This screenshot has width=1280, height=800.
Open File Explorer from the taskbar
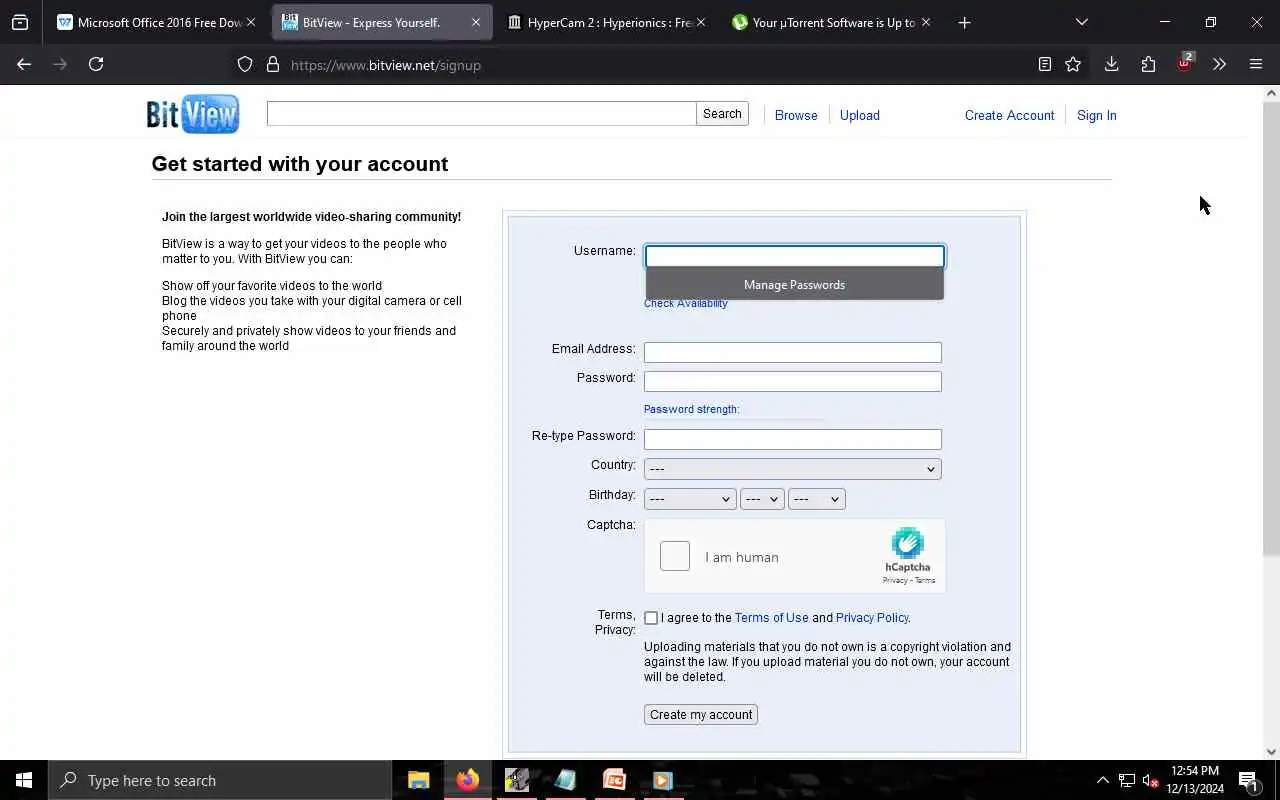[x=419, y=780]
